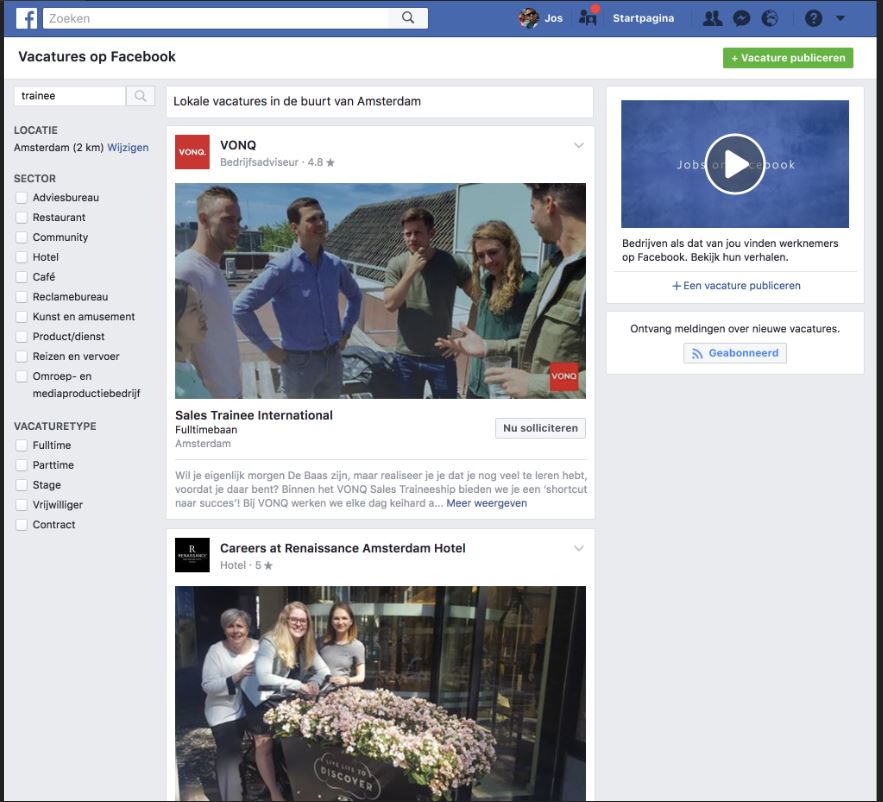Tick Reizen en vervoer checkbox
The width and height of the screenshot is (883, 802).
[x=21, y=356]
